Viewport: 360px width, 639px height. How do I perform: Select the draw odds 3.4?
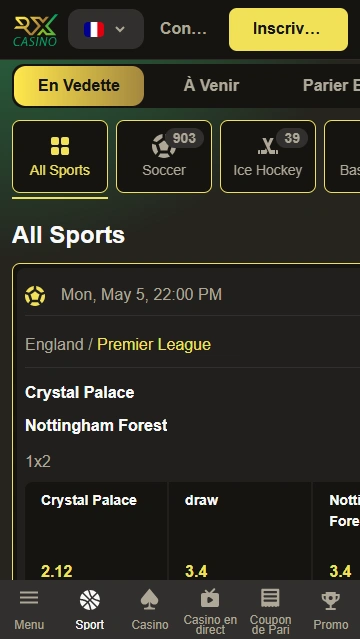pos(240,531)
